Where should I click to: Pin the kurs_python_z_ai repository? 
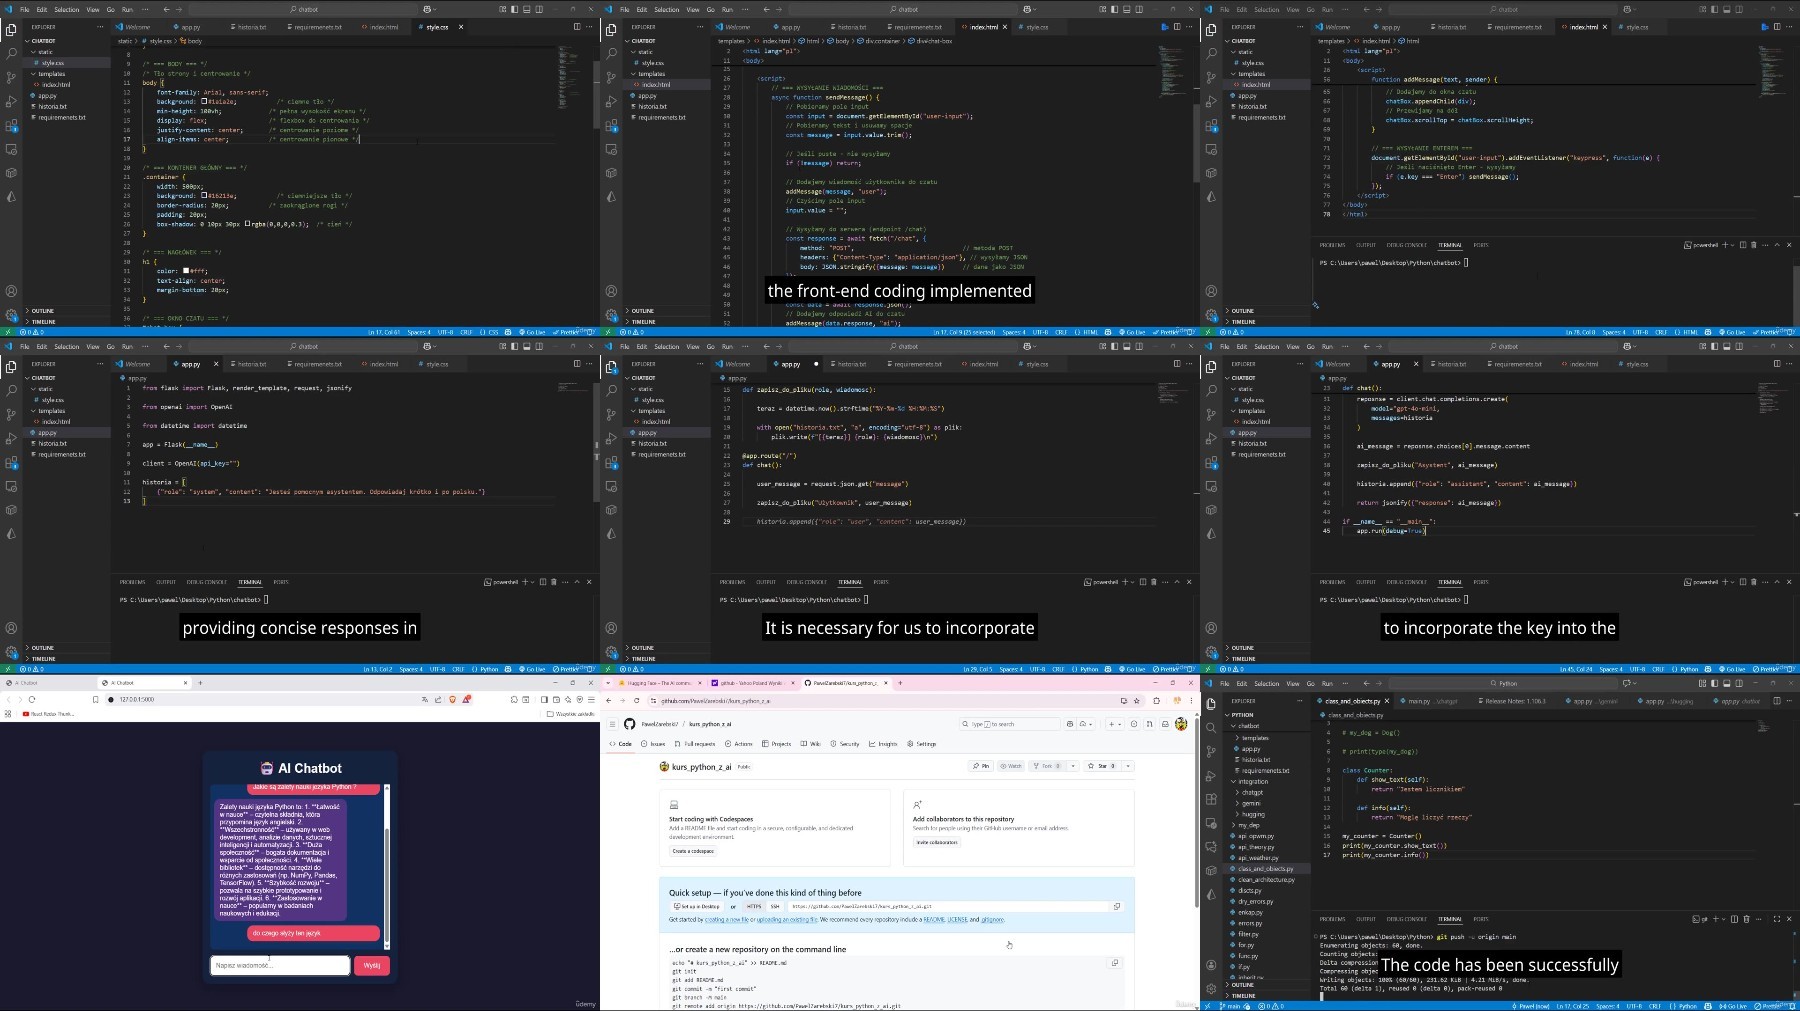click(x=981, y=766)
